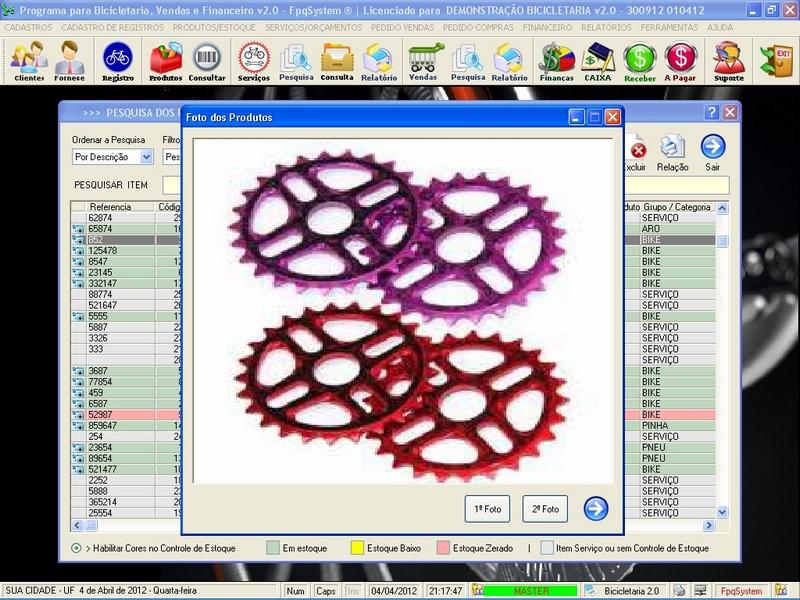Click the Sair blue arrow icon
Image resolution: width=800 pixels, height=600 pixels.
[x=713, y=153]
